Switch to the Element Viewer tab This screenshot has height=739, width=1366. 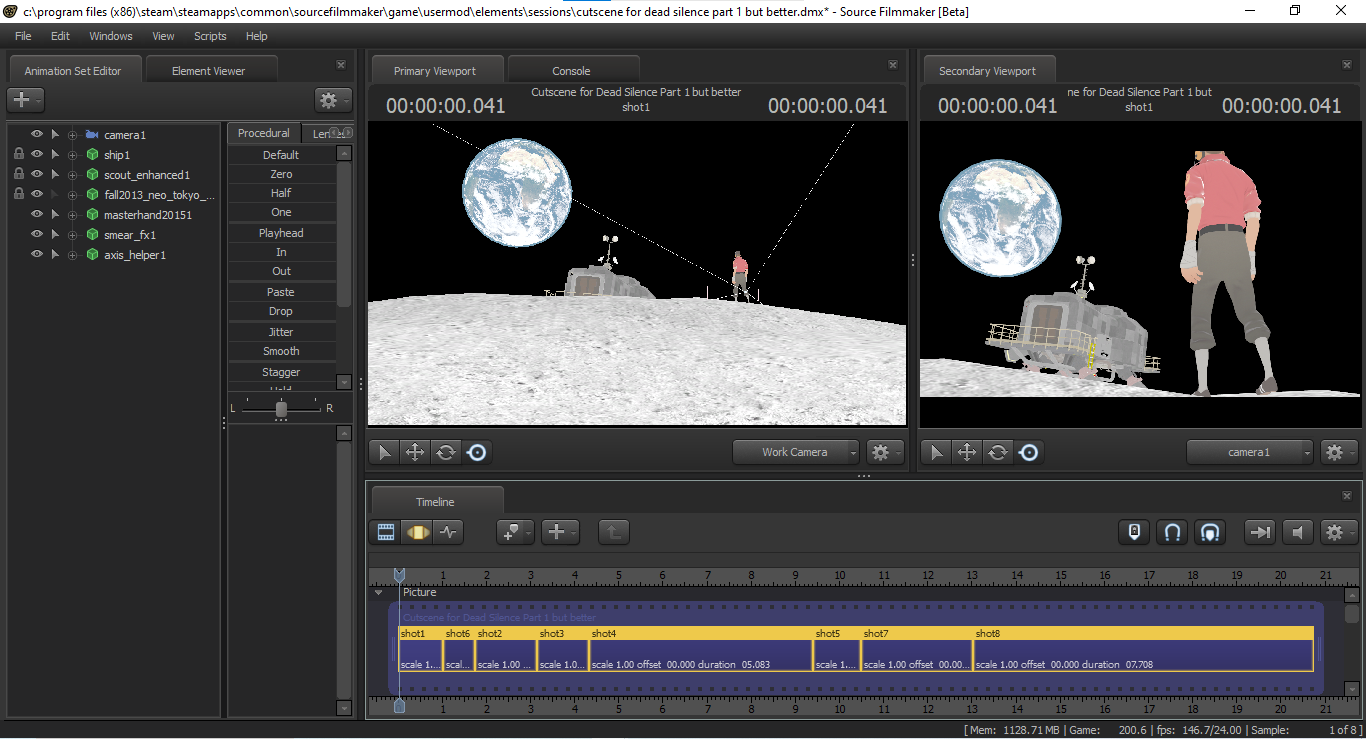(208, 71)
